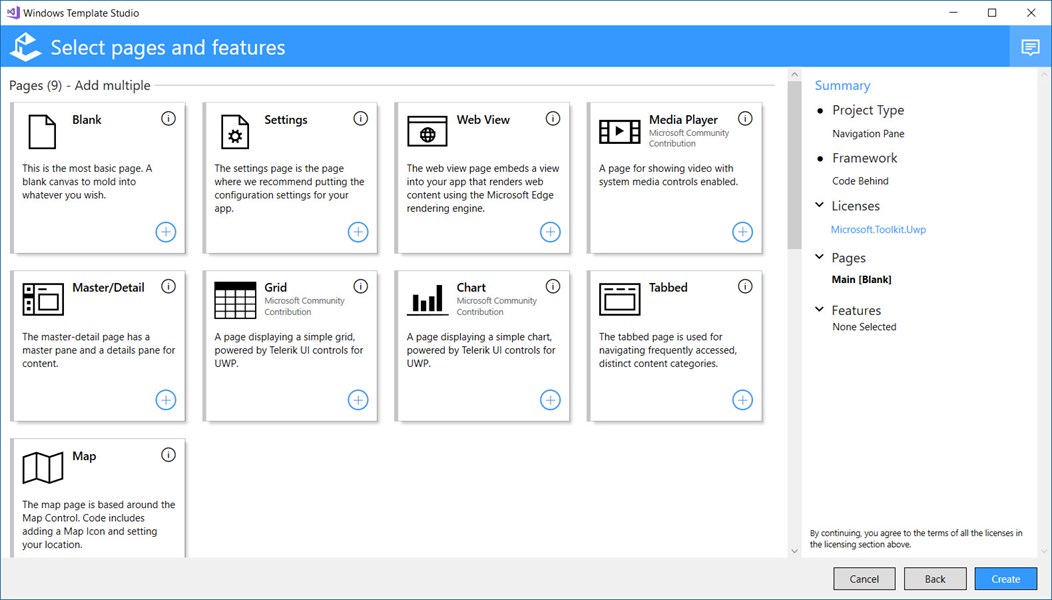Image resolution: width=1052 pixels, height=600 pixels.
Task: Click the Media Player film icon
Action: point(619,132)
